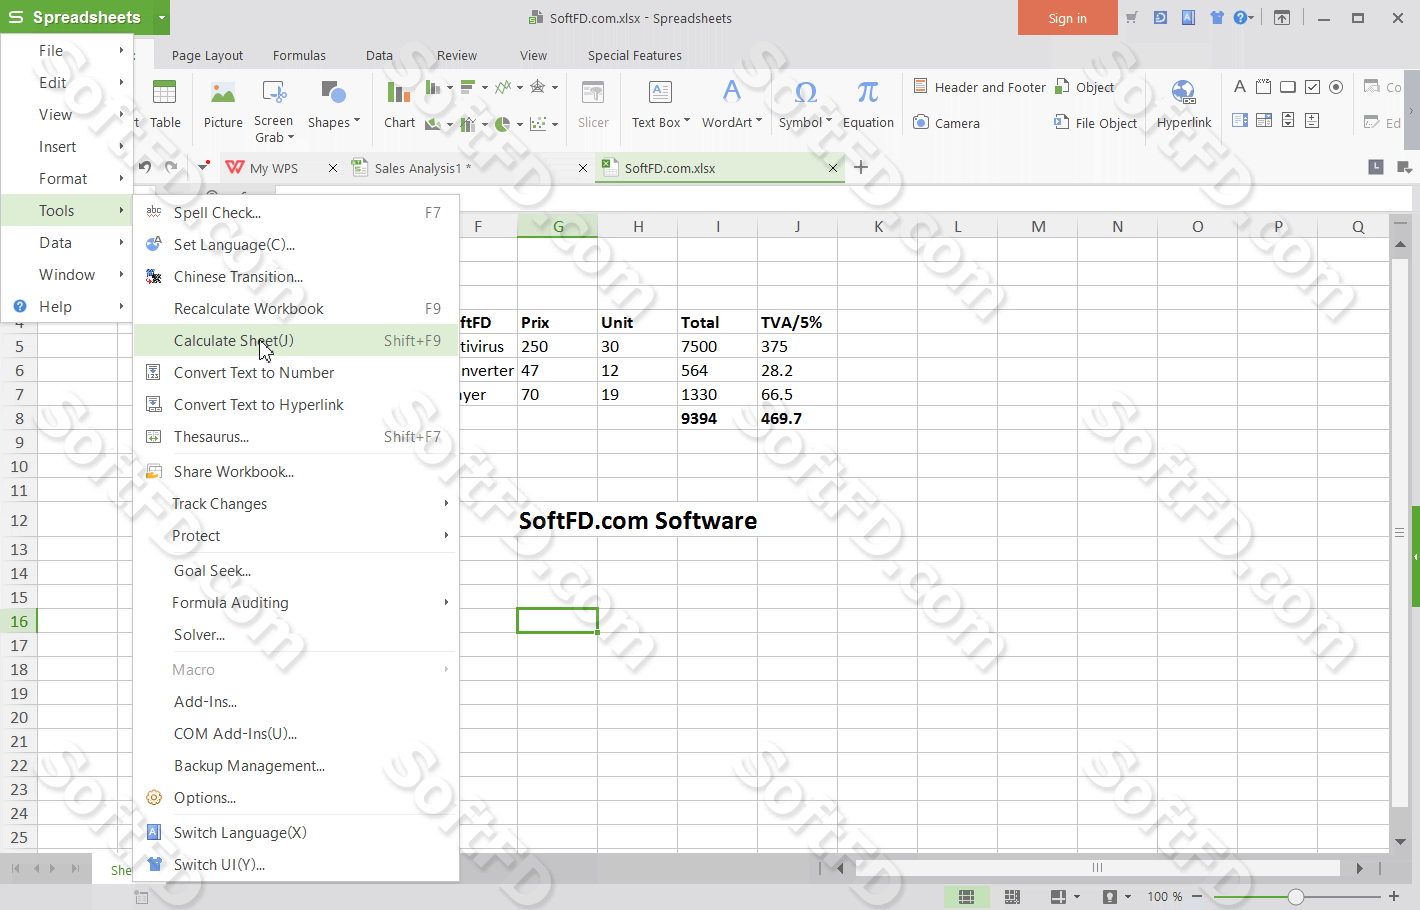The image size is (1420, 910).
Task: Choose Switch UI from the menu
Action: point(296,864)
